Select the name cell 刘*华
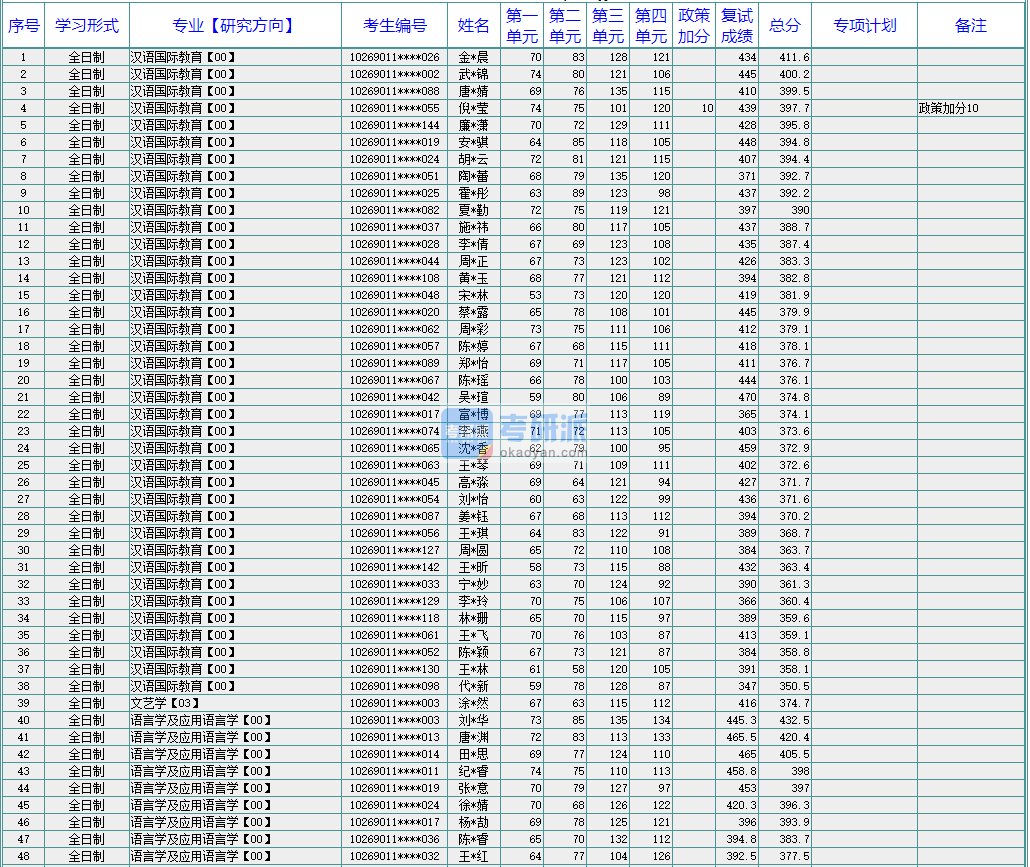Viewport: 1030px width, 867px height. 474,720
